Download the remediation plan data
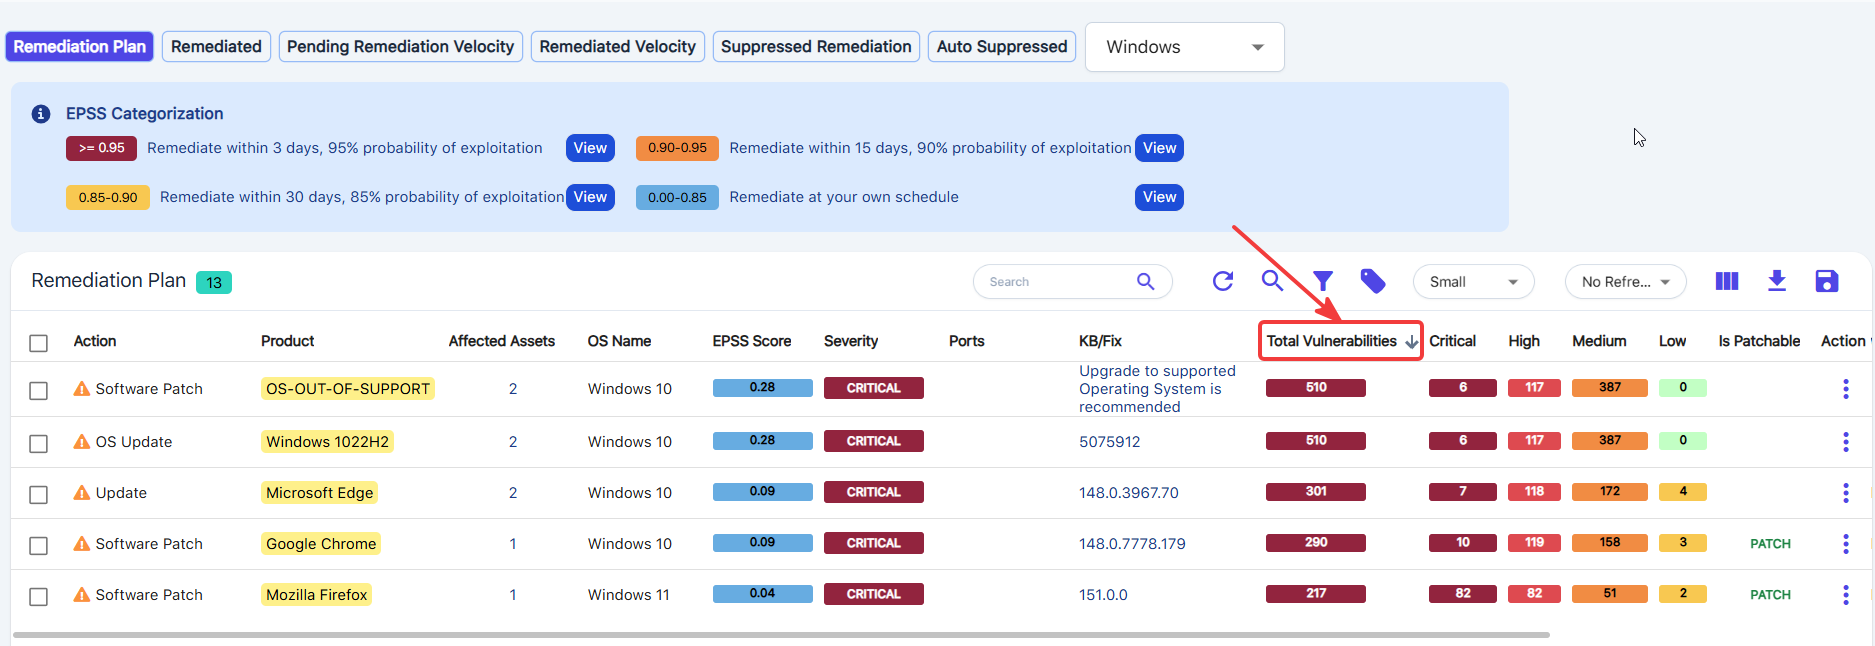The image size is (1875, 646). click(1777, 281)
